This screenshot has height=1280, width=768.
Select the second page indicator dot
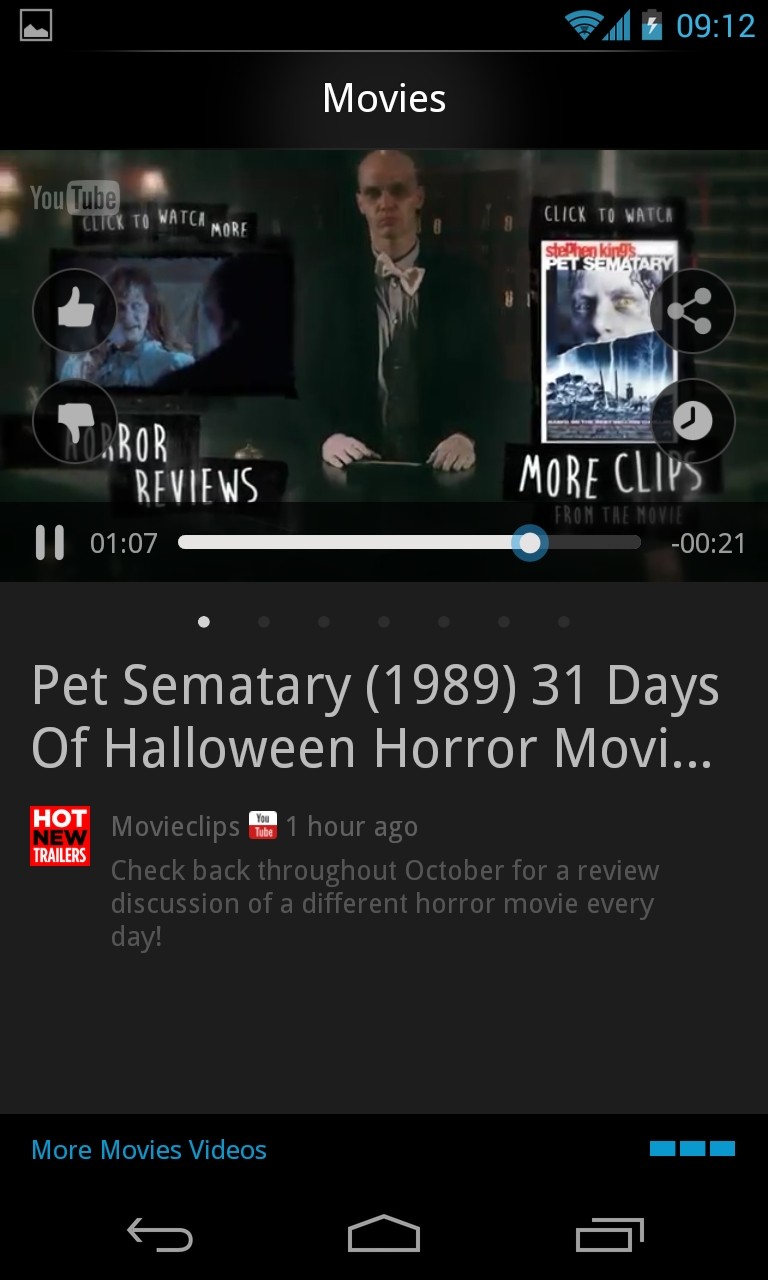point(264,622)
